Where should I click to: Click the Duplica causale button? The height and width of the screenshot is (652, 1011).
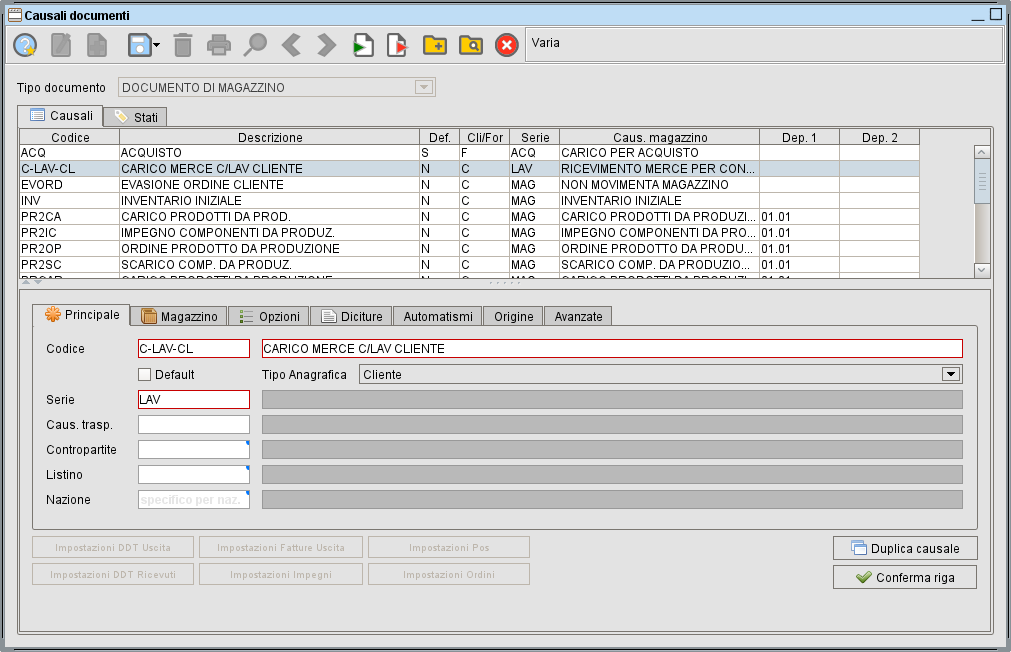[905, 548]
